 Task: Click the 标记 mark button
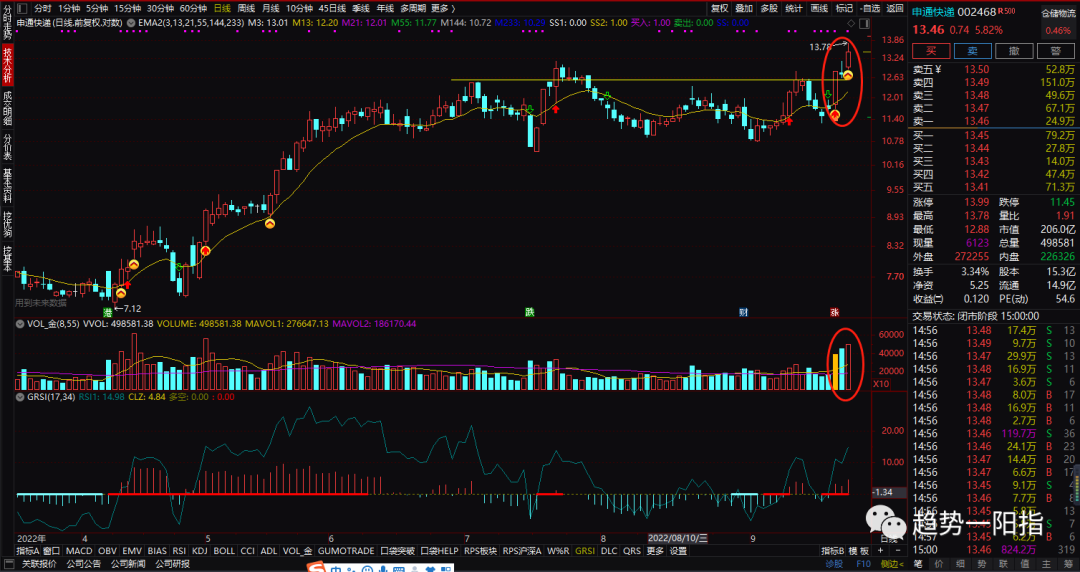click(844, 8)
